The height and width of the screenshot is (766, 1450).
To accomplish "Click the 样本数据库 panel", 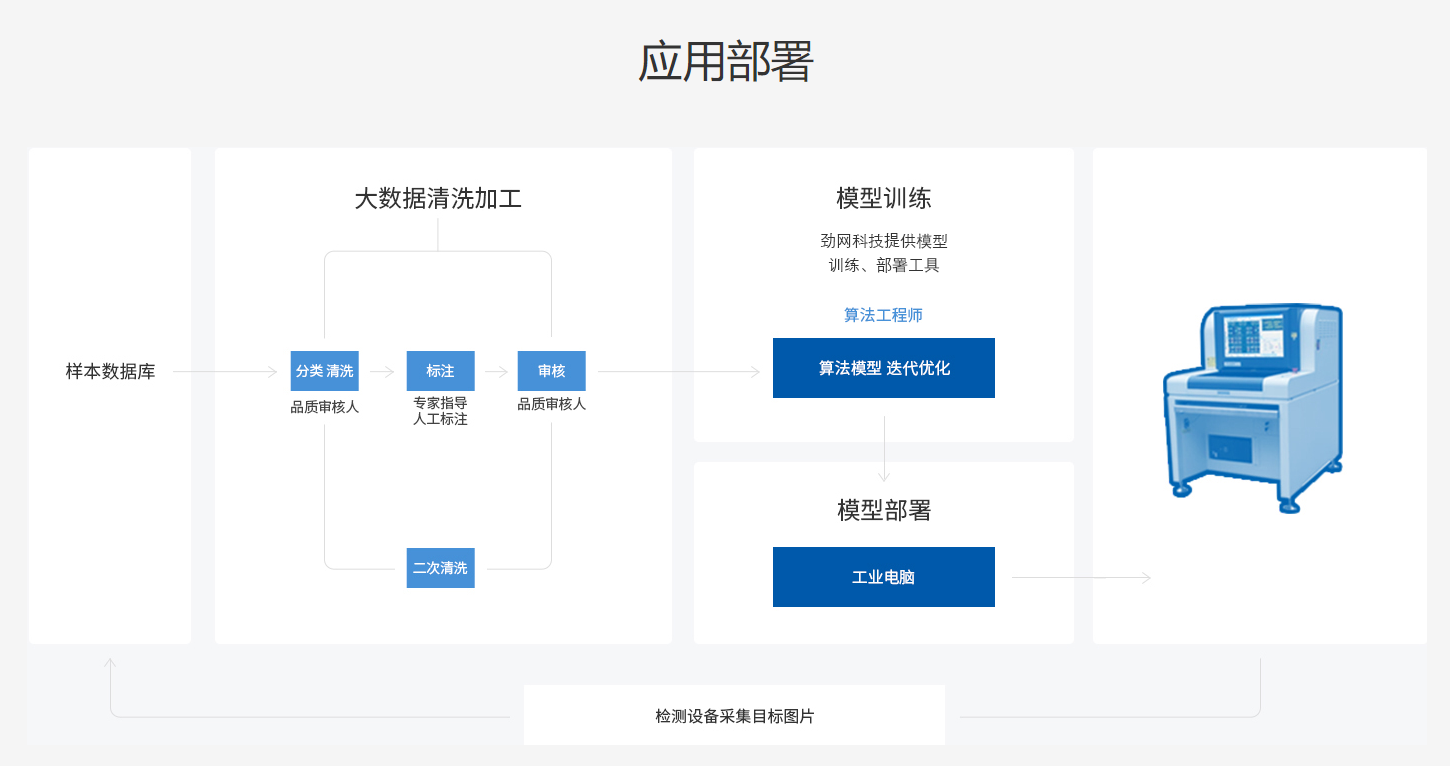I will 110,395.
